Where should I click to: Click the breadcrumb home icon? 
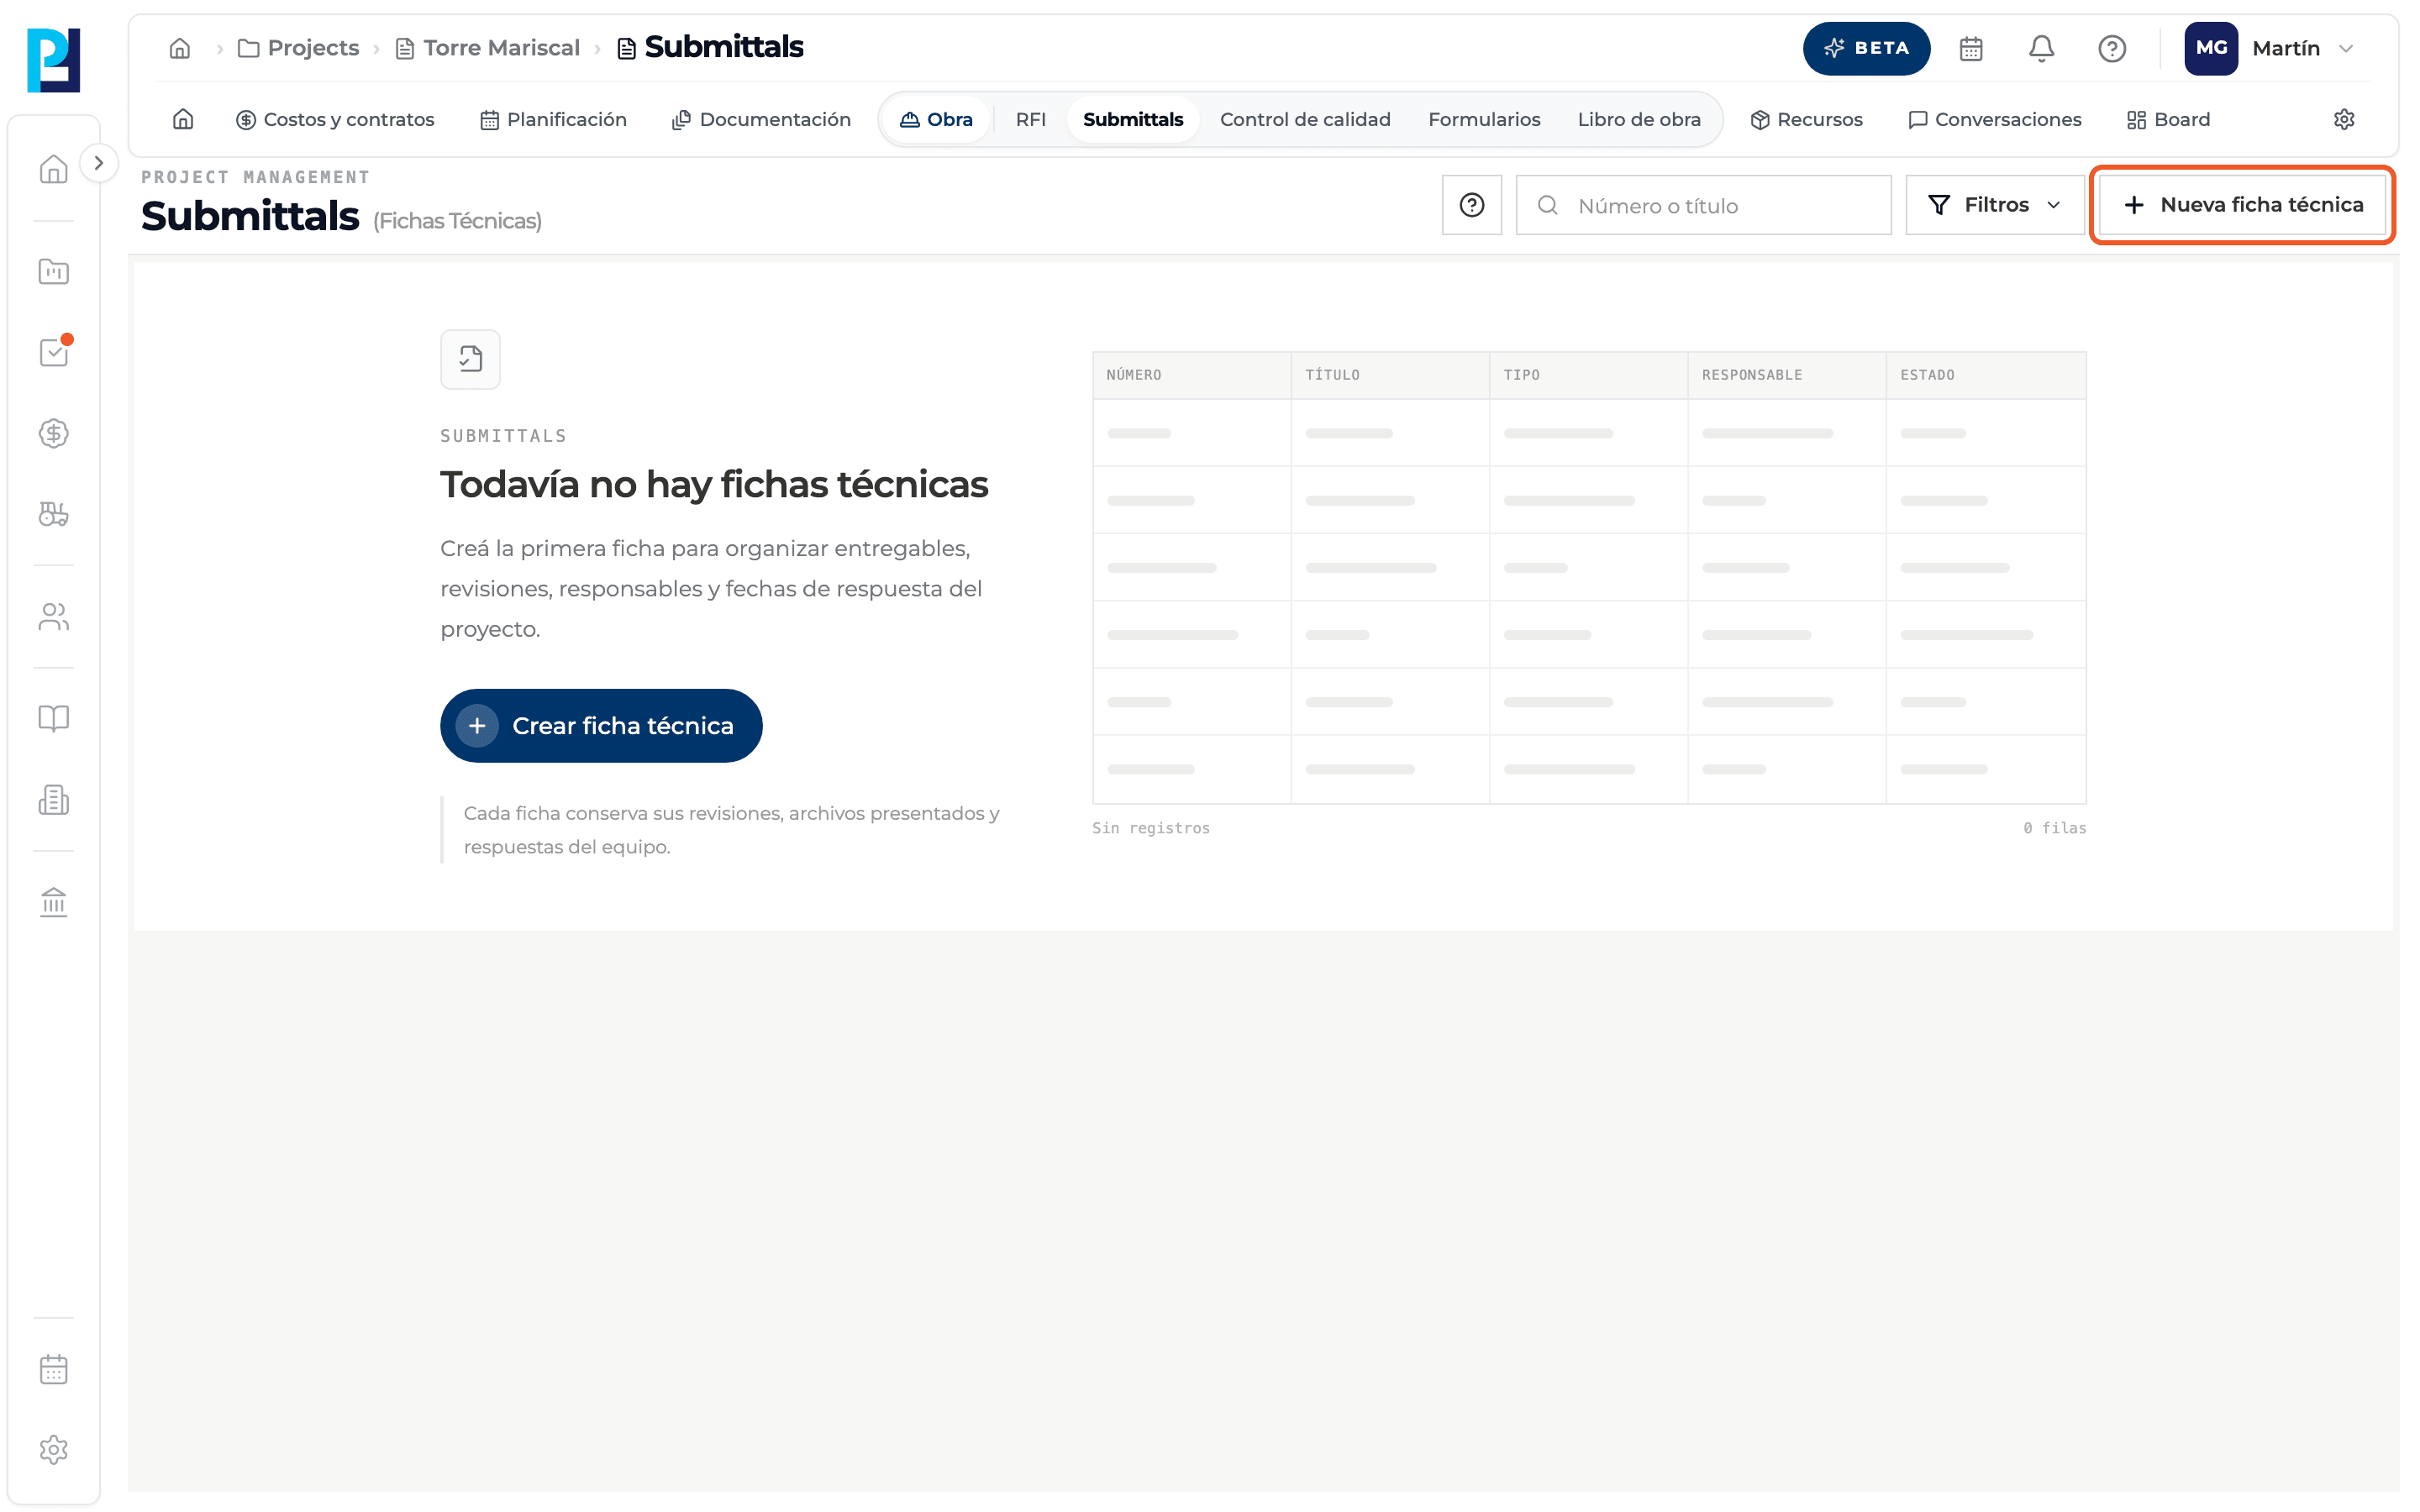180,48
